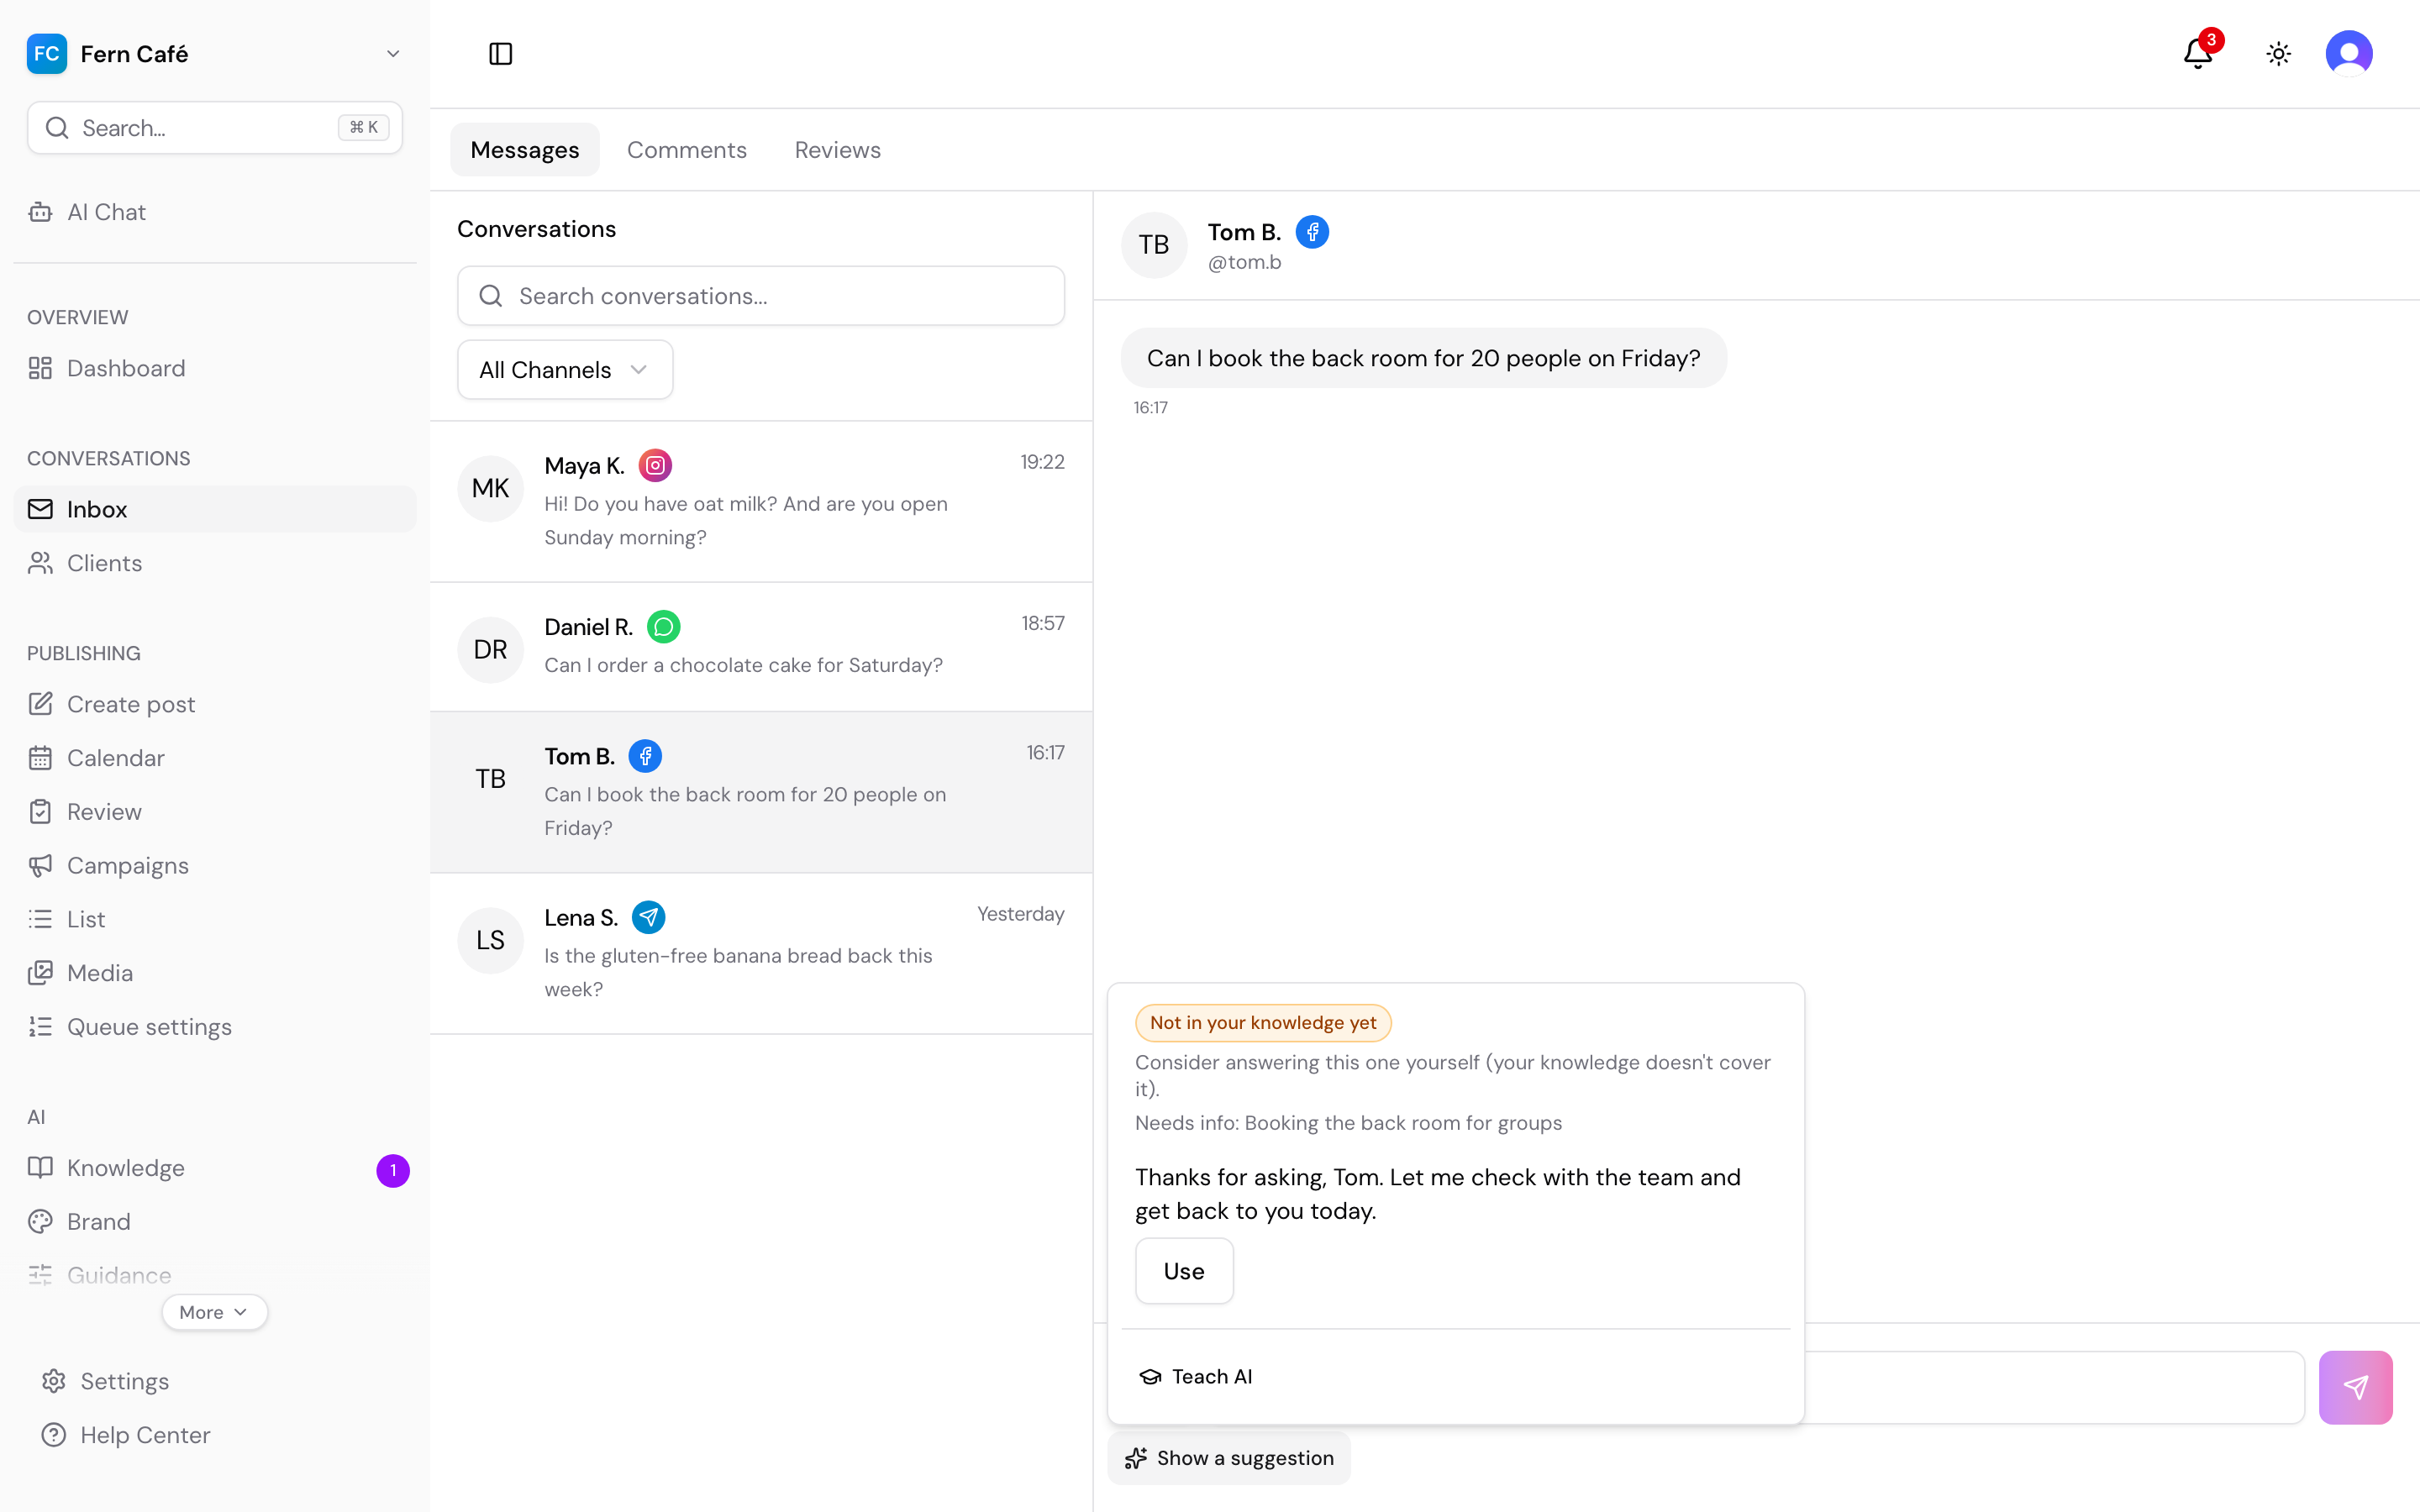Image resolution: width=2420 pixels, height=1512 pixels.
Task: Switch theme using the sun icon
Action: 2279,54
